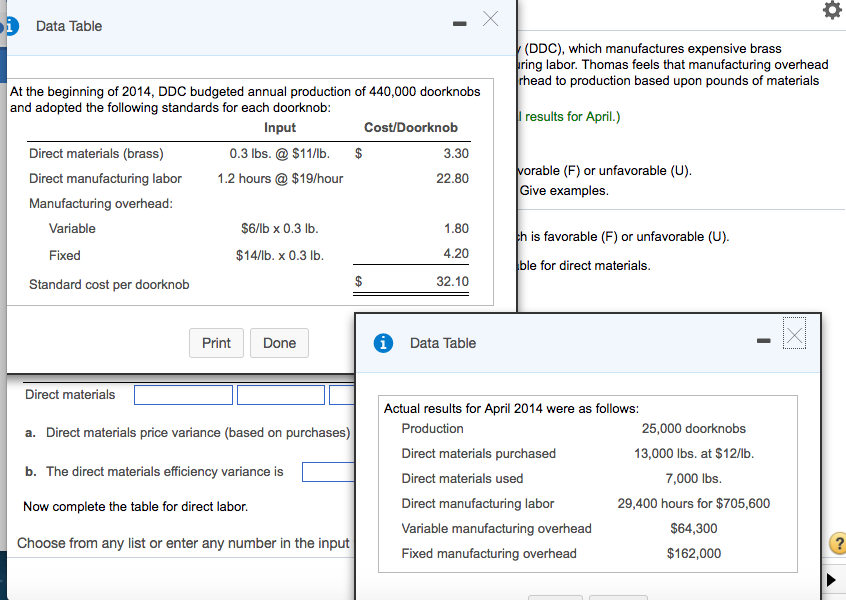This screenshot has height=600, width=846.
Task: Click the upper 'Data Table' dialog title
Action: tap(69, 26)
